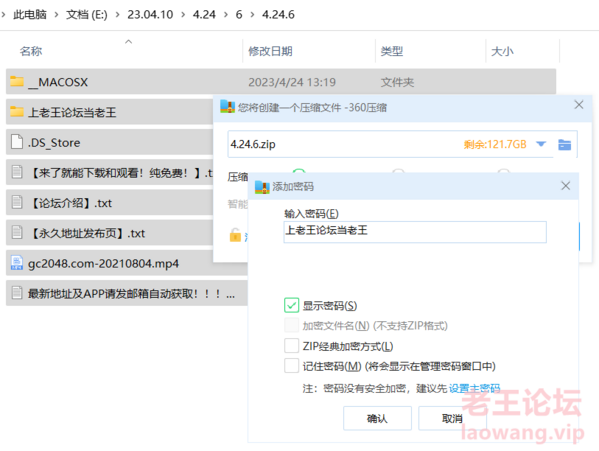Click the 输入密码 text field
The width and height of the screenshot is (599, 451).
tap(415, 232)
